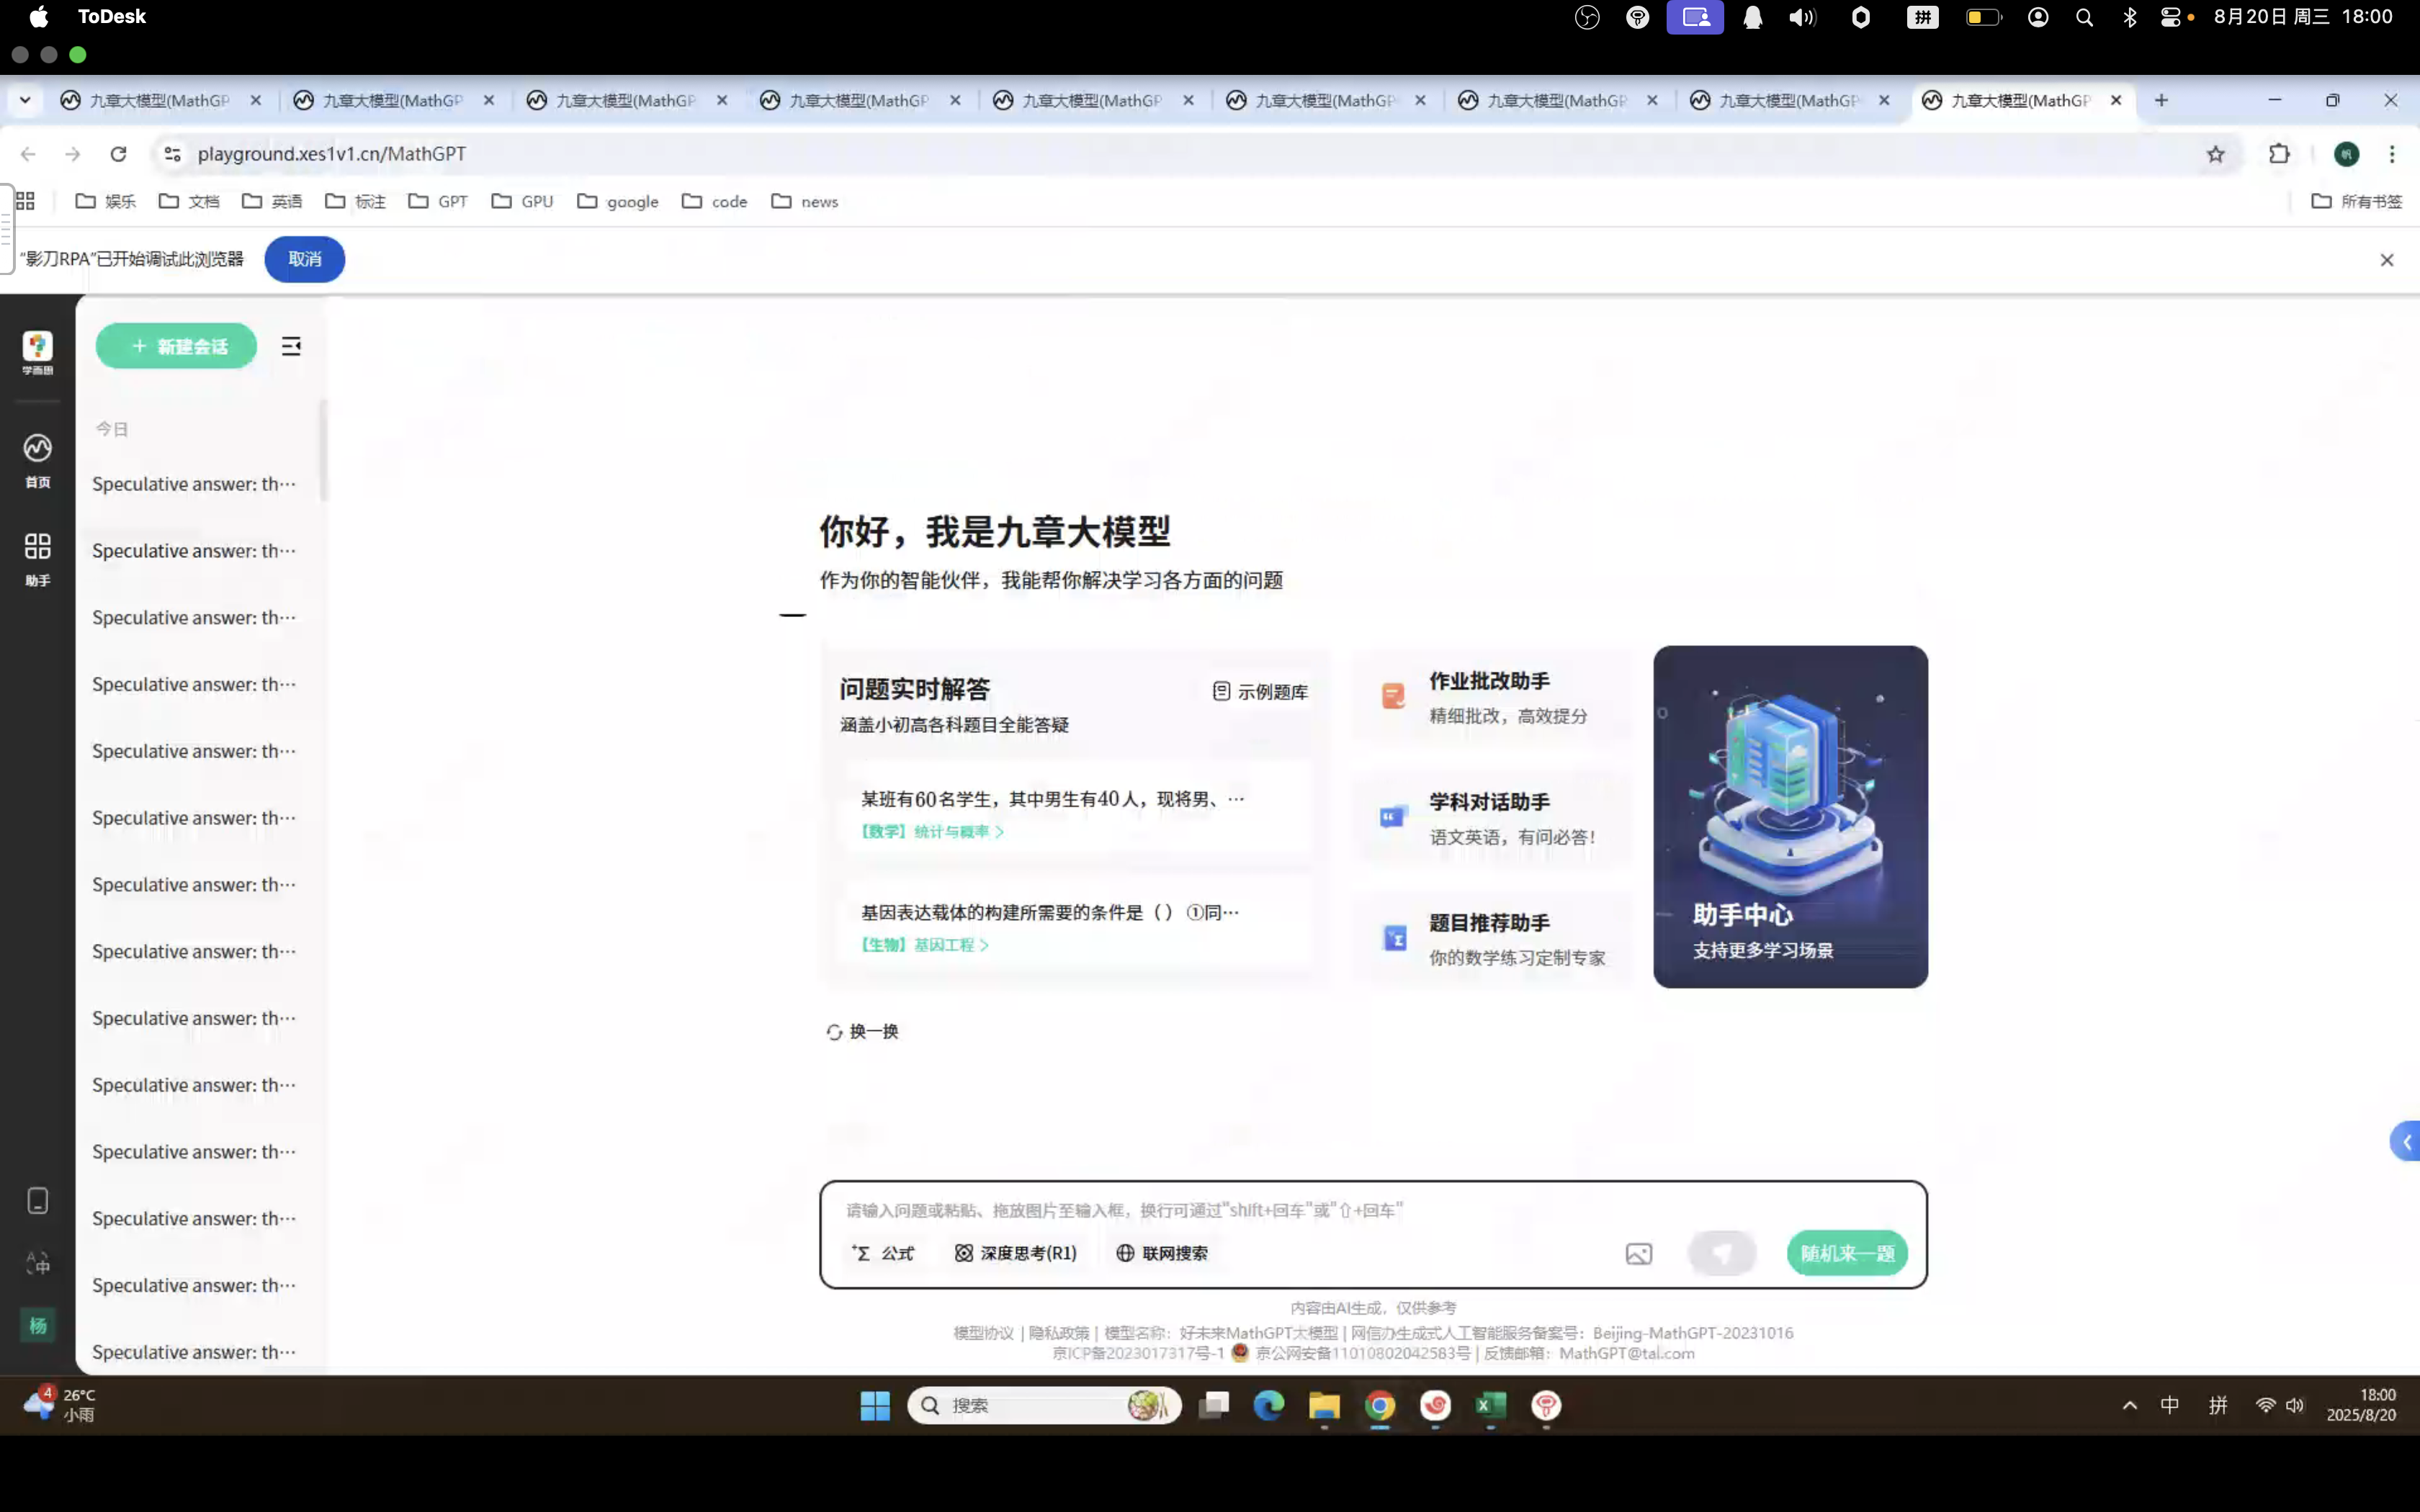Open 示例题库 next to 问题实时解答

click(x=1259, y=691)
